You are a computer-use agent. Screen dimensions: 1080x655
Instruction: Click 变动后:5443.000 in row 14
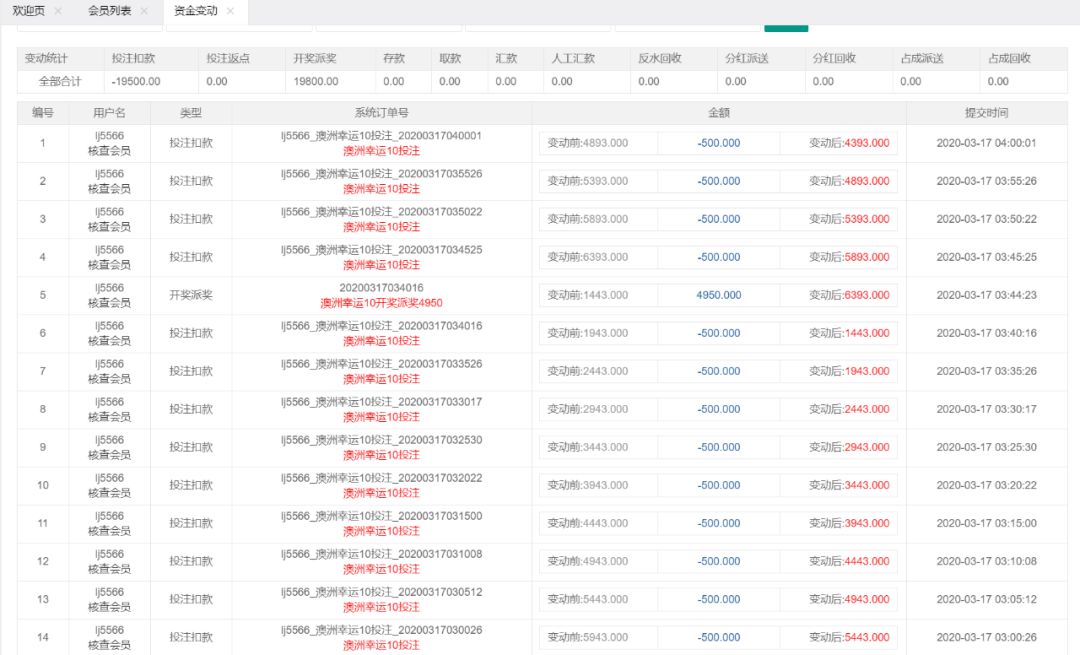pyautogui.click(x=849, y=637)
